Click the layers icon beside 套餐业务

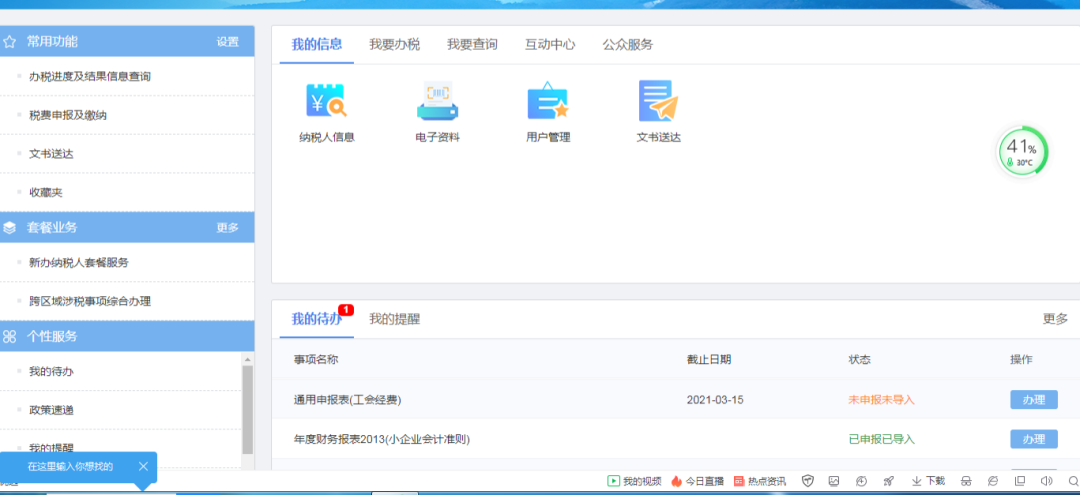[x=10, y=228]
